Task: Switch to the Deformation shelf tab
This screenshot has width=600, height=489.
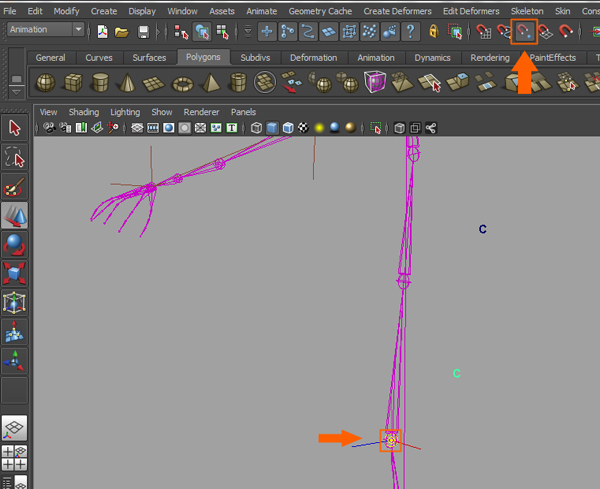Action: 313,58
